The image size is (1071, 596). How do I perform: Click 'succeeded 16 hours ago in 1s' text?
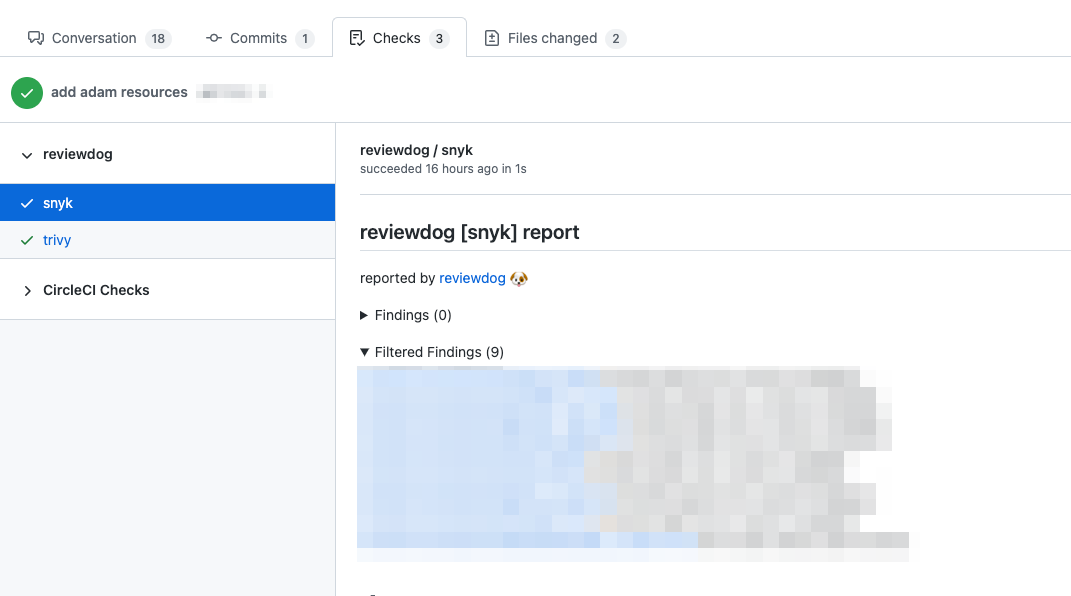pyautogui.click(x=443, y=169)
